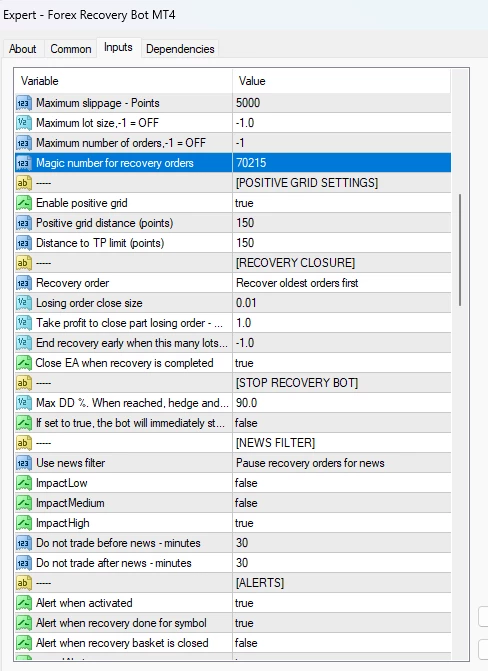Click the [POSITIVE GRID SETTINGS] text
Screen dimensions: 488x671
tap(307, 183)
